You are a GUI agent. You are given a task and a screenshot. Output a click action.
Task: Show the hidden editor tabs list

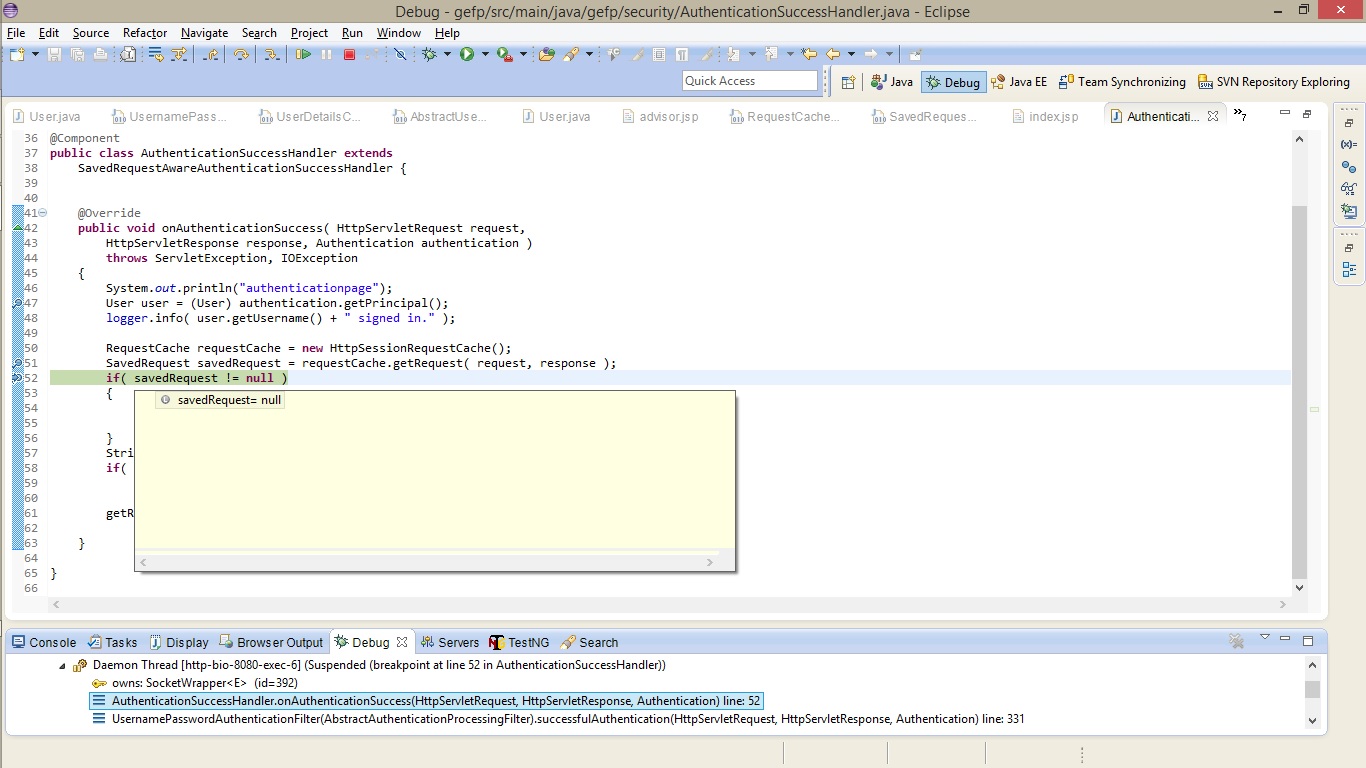click(1239, 115)
